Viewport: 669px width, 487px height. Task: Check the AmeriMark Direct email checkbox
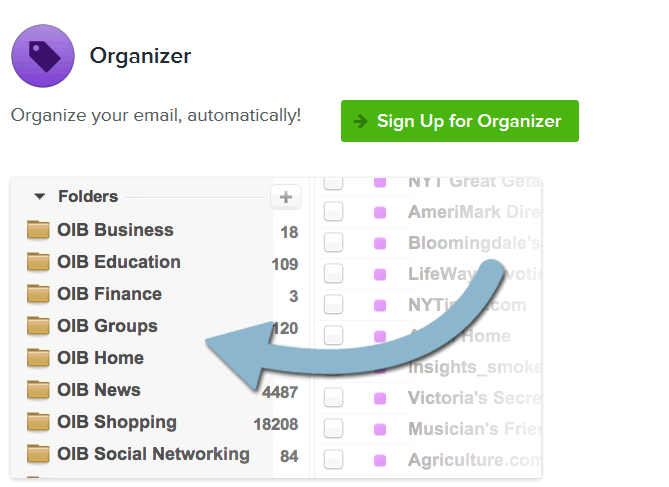pyautogui.click(x=333, y=212)
